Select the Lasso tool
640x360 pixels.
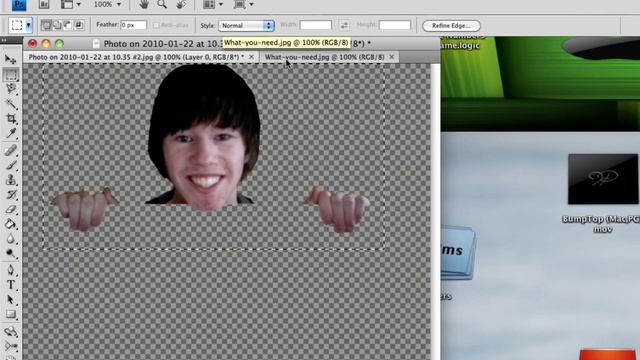tap(11, 89)
